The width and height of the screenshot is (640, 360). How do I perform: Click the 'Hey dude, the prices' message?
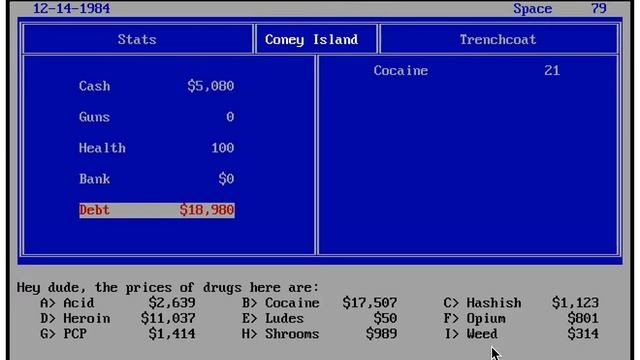tap(167, 288)
